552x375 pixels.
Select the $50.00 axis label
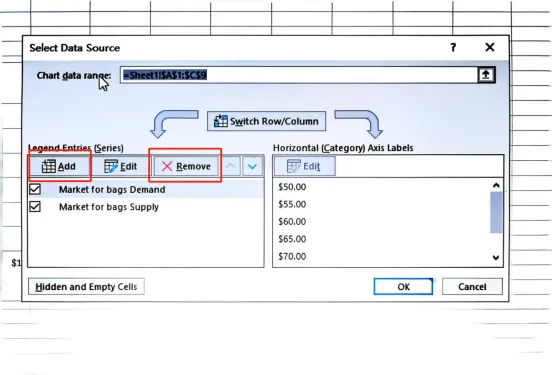click(x=292, y=187)
